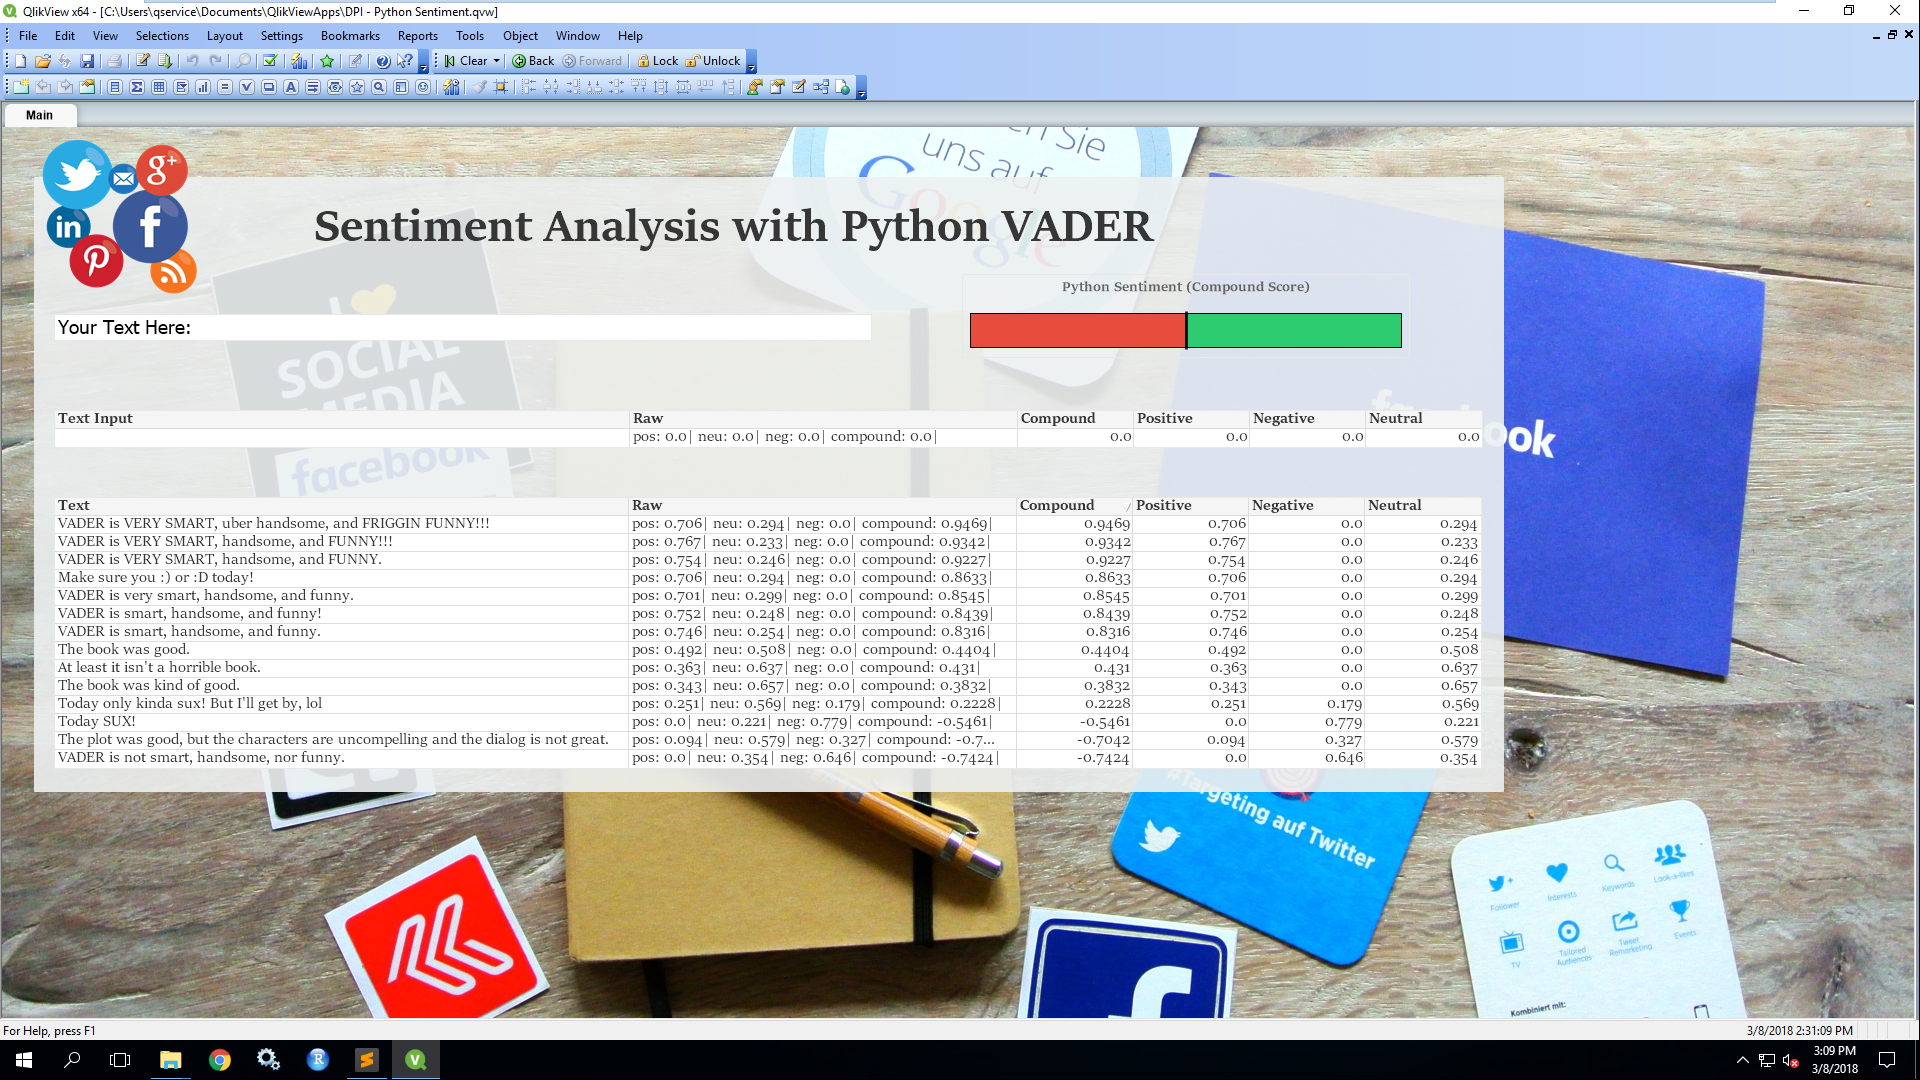Click the Your Text Here input box

click(462, 328)
